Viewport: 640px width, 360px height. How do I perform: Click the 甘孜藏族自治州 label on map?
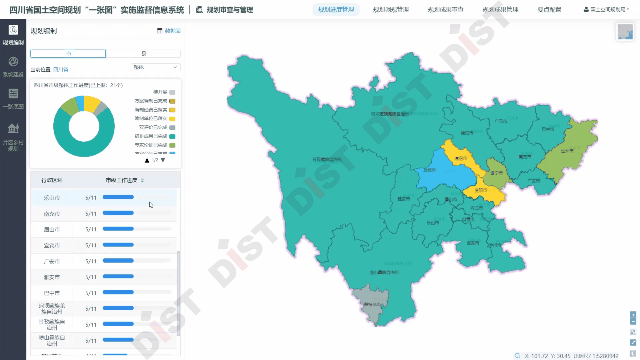point(327,160)
